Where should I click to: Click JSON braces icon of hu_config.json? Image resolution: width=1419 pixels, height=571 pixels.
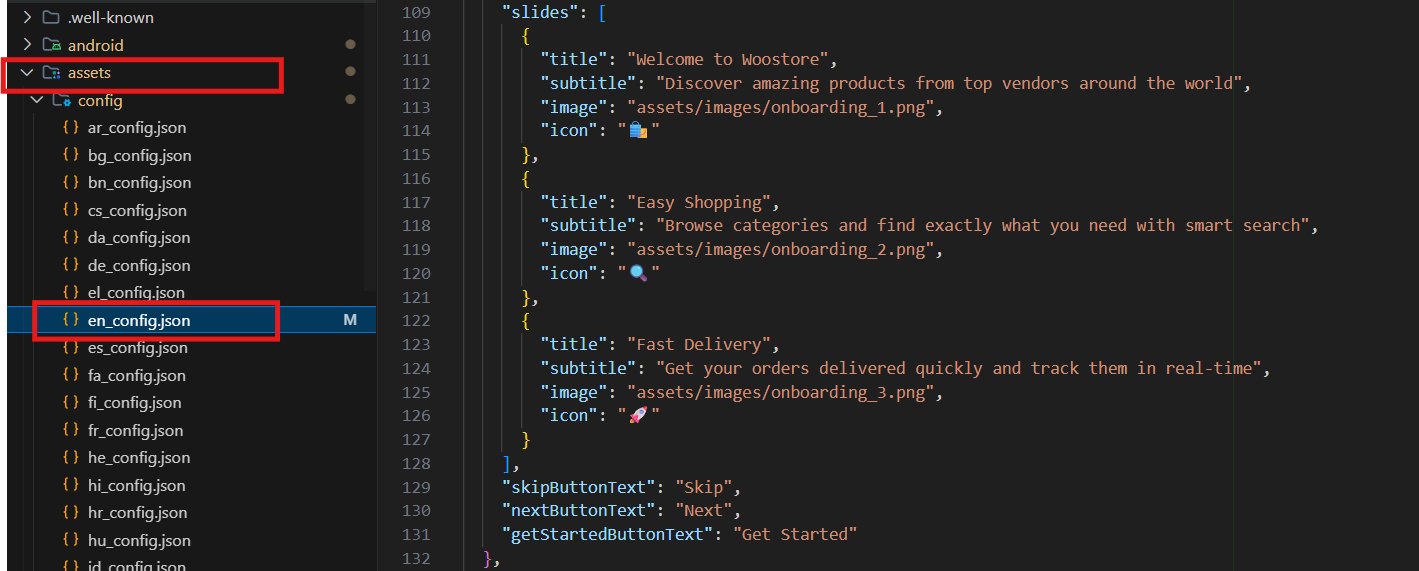pos(70,540)
